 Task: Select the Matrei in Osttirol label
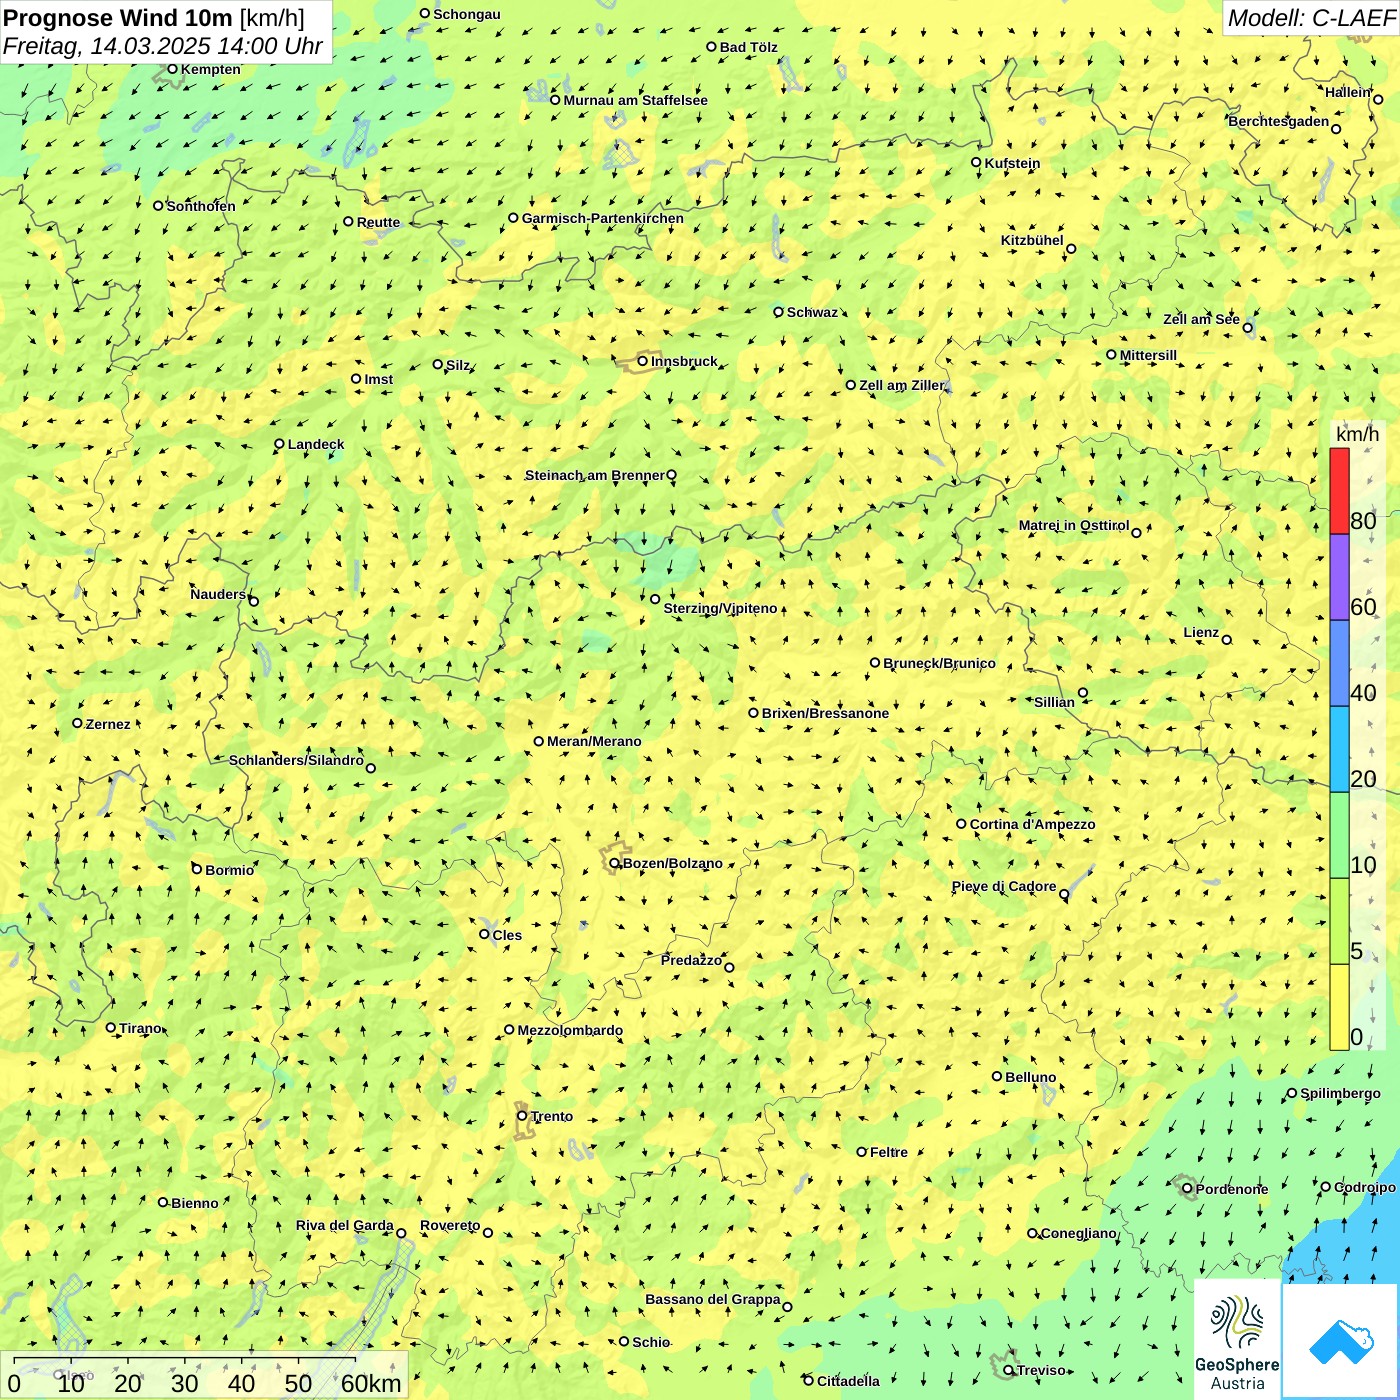[1074, 525]
